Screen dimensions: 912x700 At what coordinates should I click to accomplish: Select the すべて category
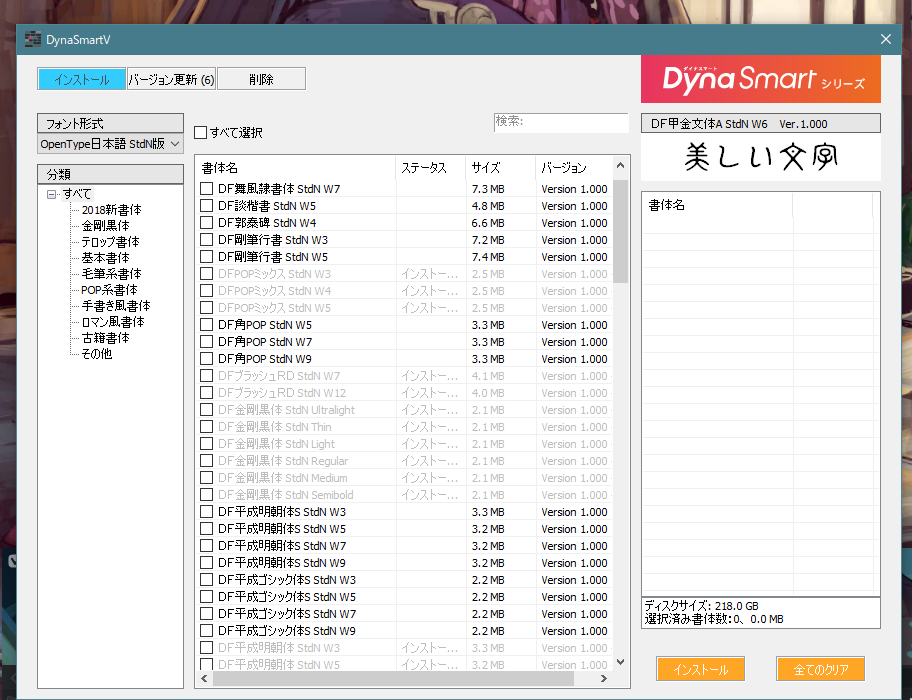[77, 194]
